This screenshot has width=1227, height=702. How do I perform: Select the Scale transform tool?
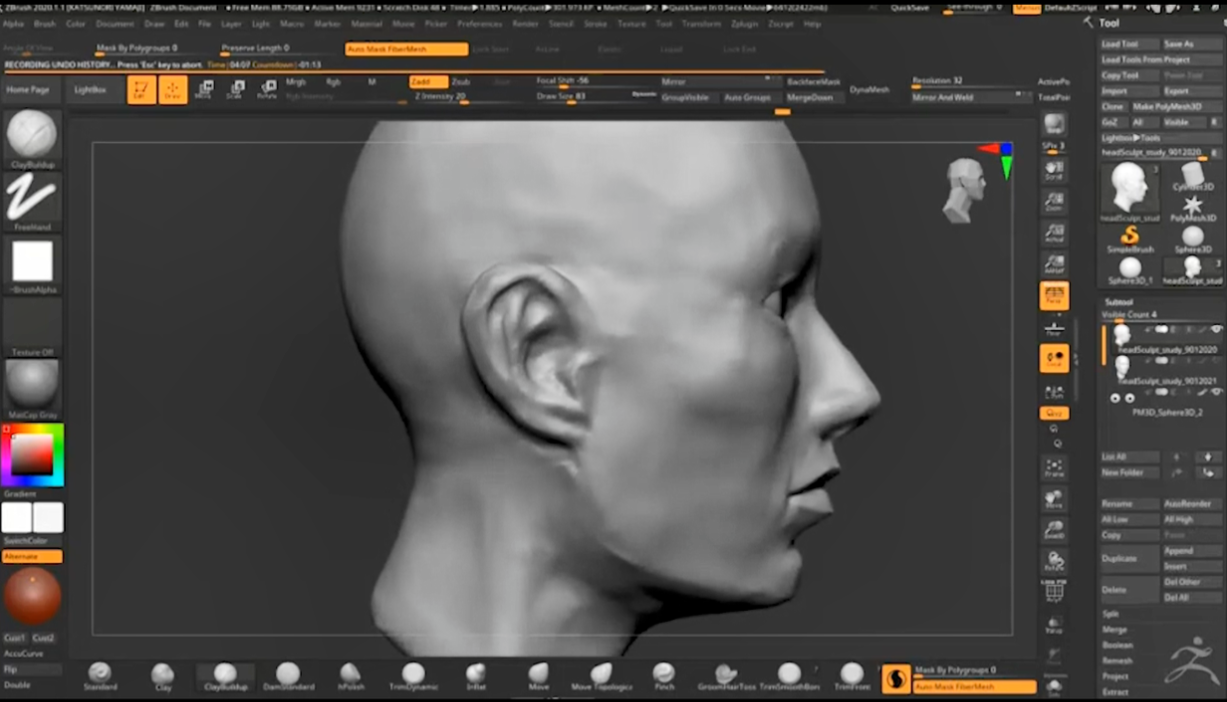(x=235, y=90)
